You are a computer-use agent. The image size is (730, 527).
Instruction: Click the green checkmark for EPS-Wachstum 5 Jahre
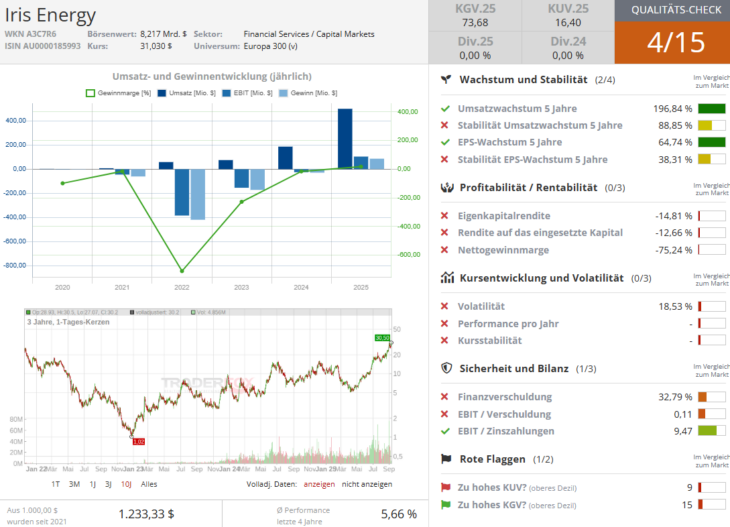(x=445, y=142)
